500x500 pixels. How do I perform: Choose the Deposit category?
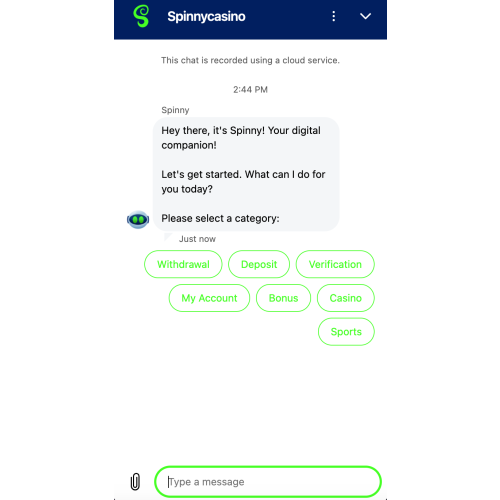(x=259, y=264)
